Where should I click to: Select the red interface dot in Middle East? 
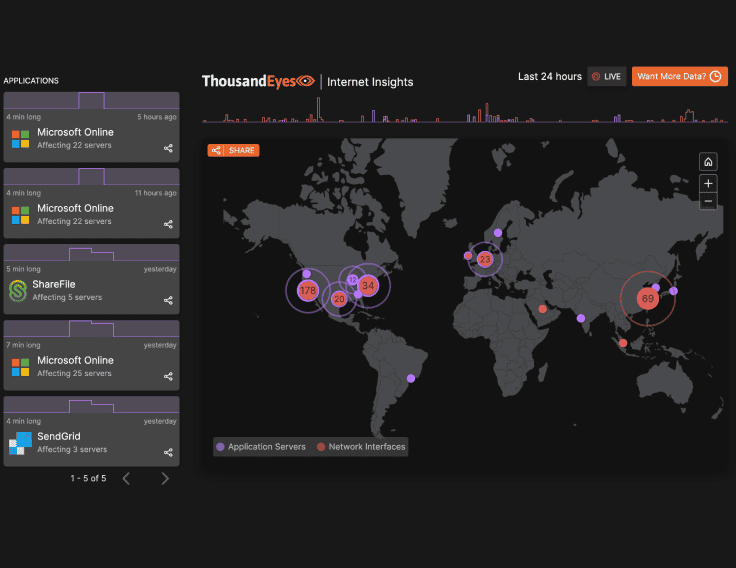point(543,309)
